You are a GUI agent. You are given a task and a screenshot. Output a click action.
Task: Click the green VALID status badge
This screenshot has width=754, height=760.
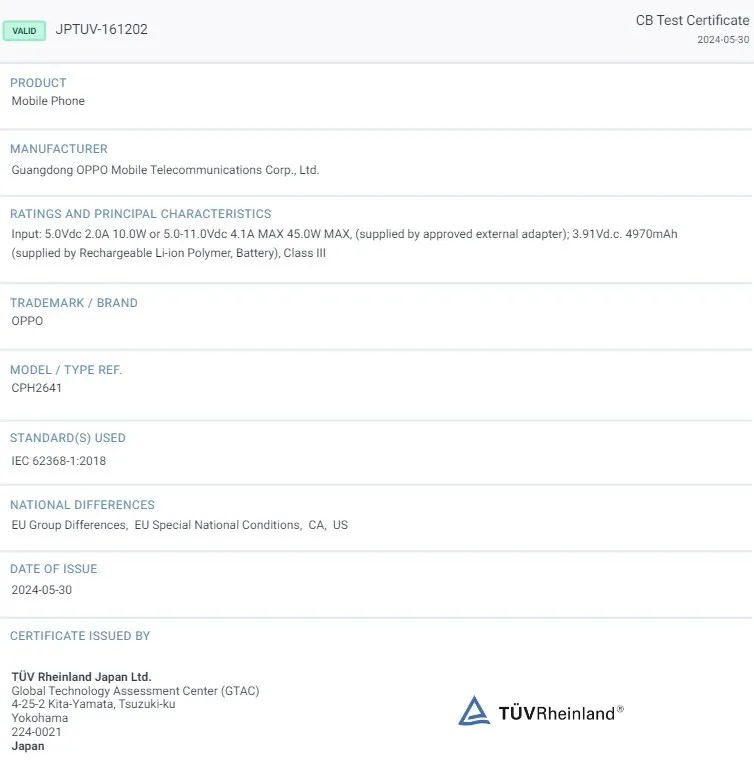24,31
